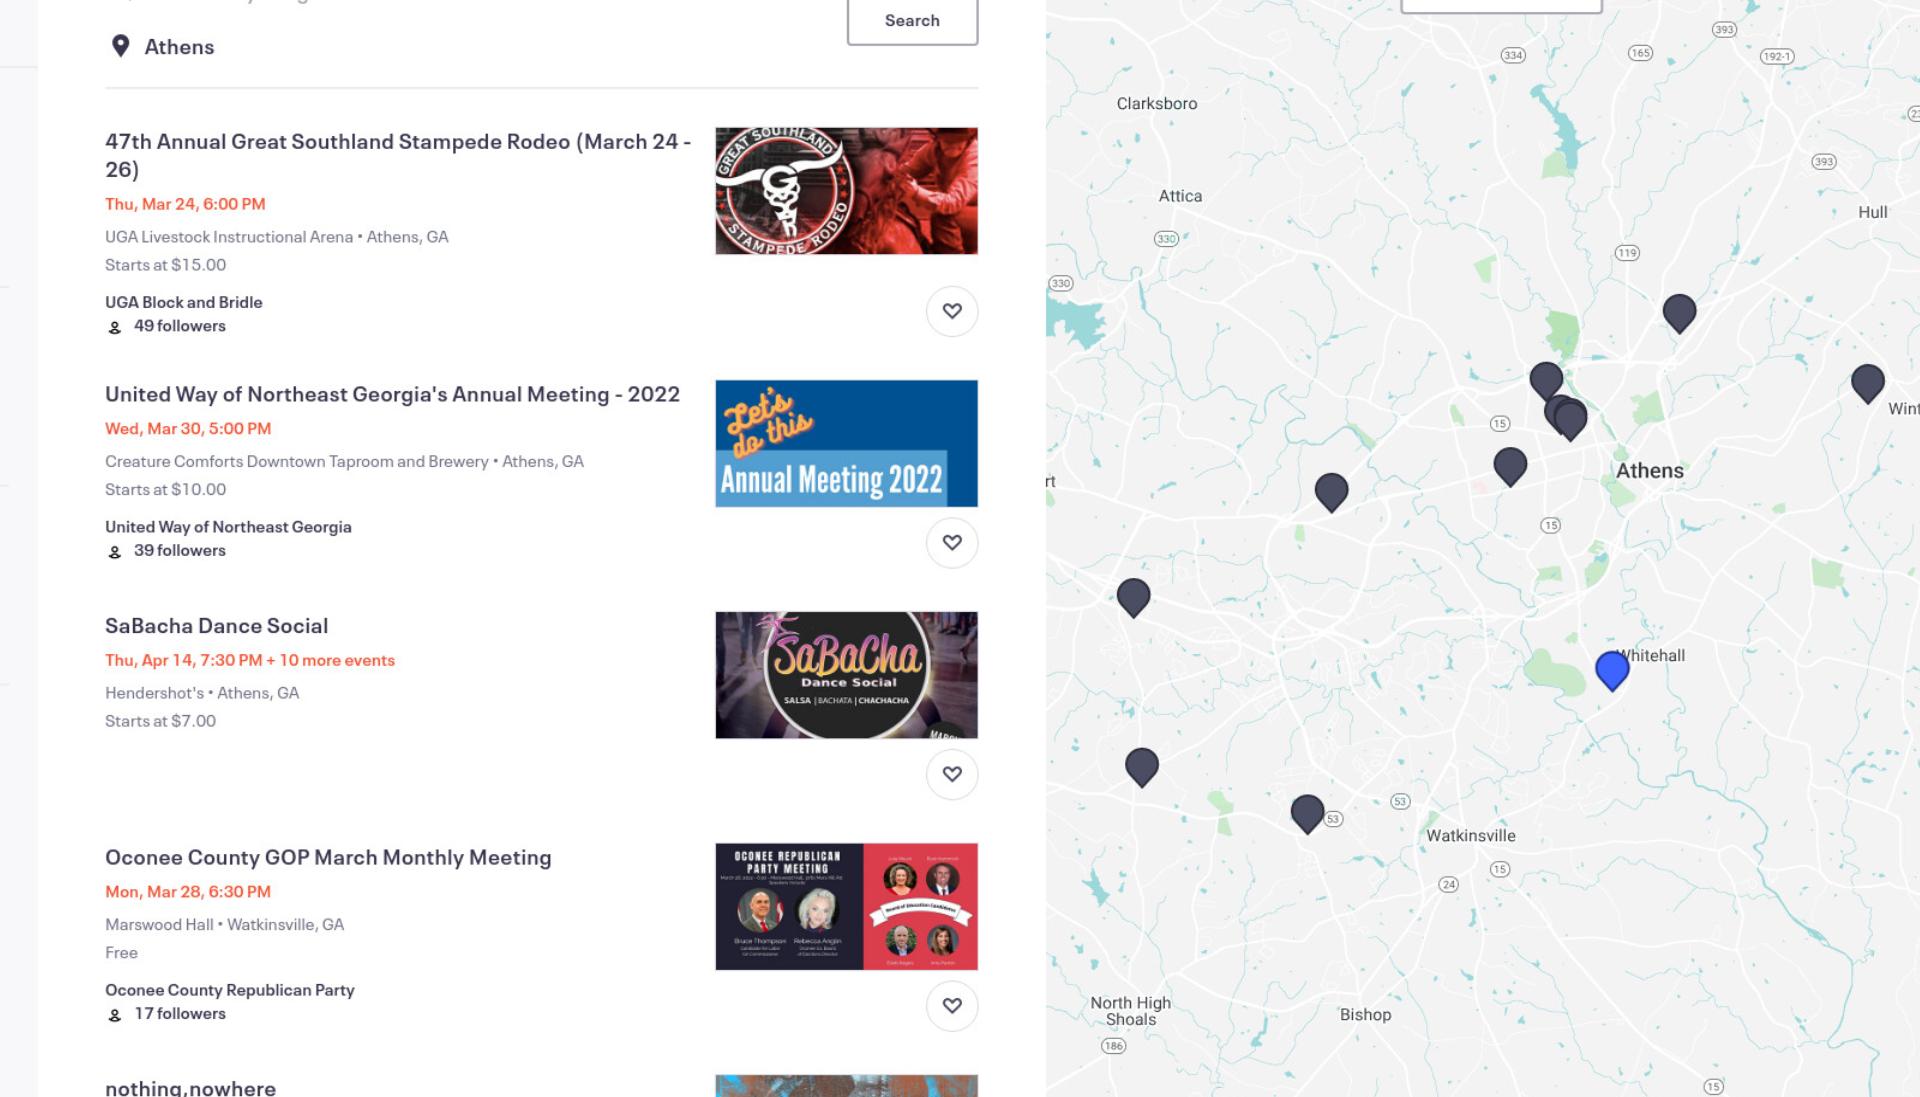Click the Athens location input field

[470, 47]
